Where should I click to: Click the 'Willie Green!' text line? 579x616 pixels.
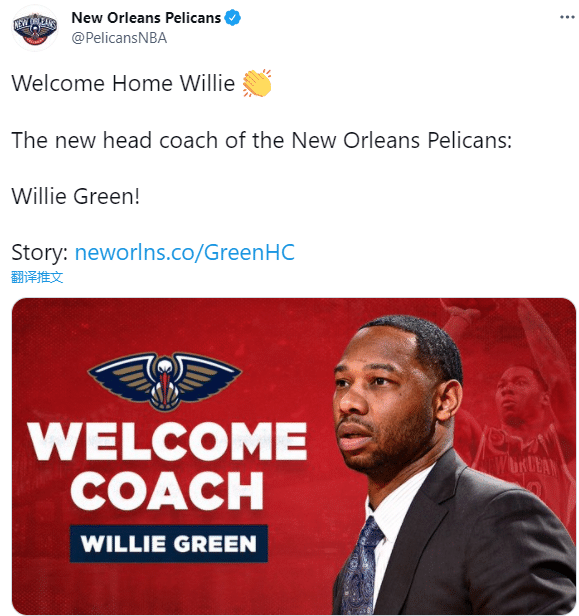pos(75,196)
